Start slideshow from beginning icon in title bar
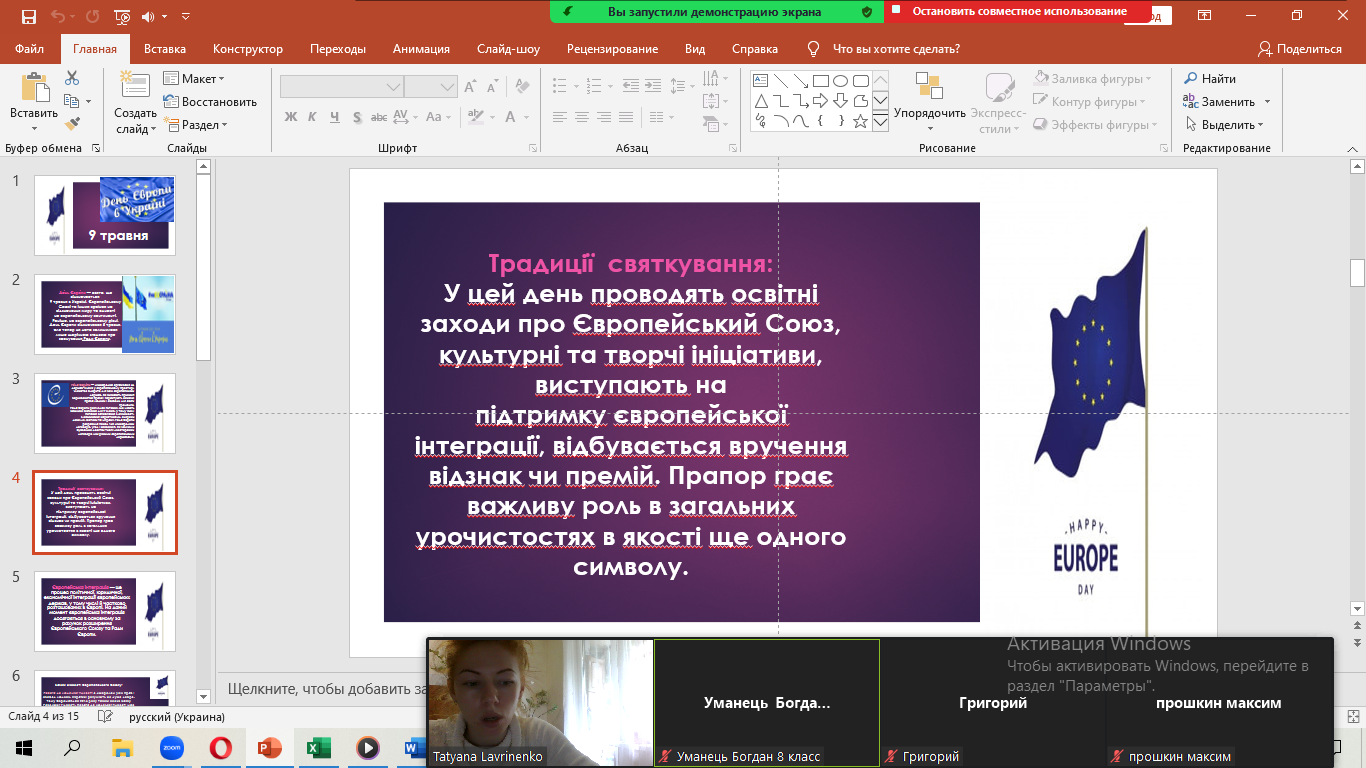This screenshot has width=1366, height=768. [x=122, y=16]
